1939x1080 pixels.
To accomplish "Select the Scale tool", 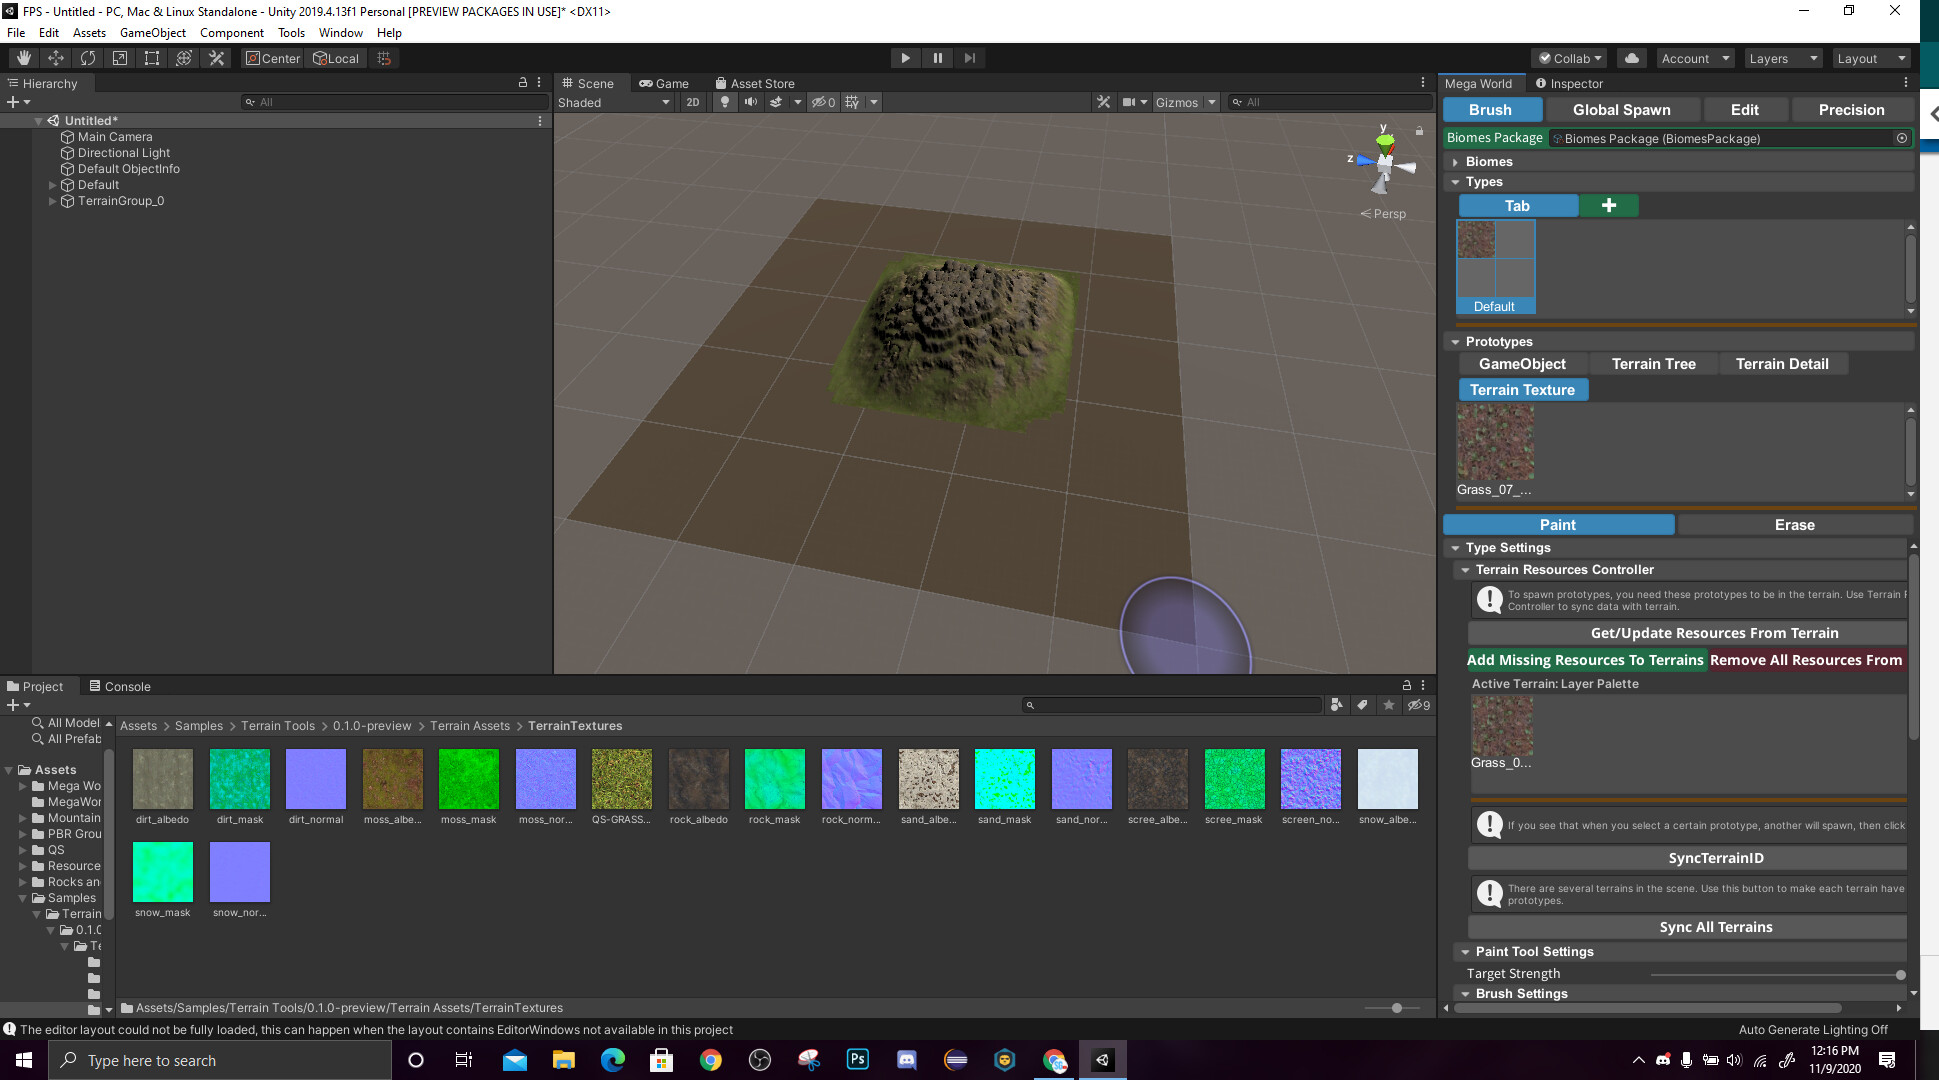I will coord(119,57).
